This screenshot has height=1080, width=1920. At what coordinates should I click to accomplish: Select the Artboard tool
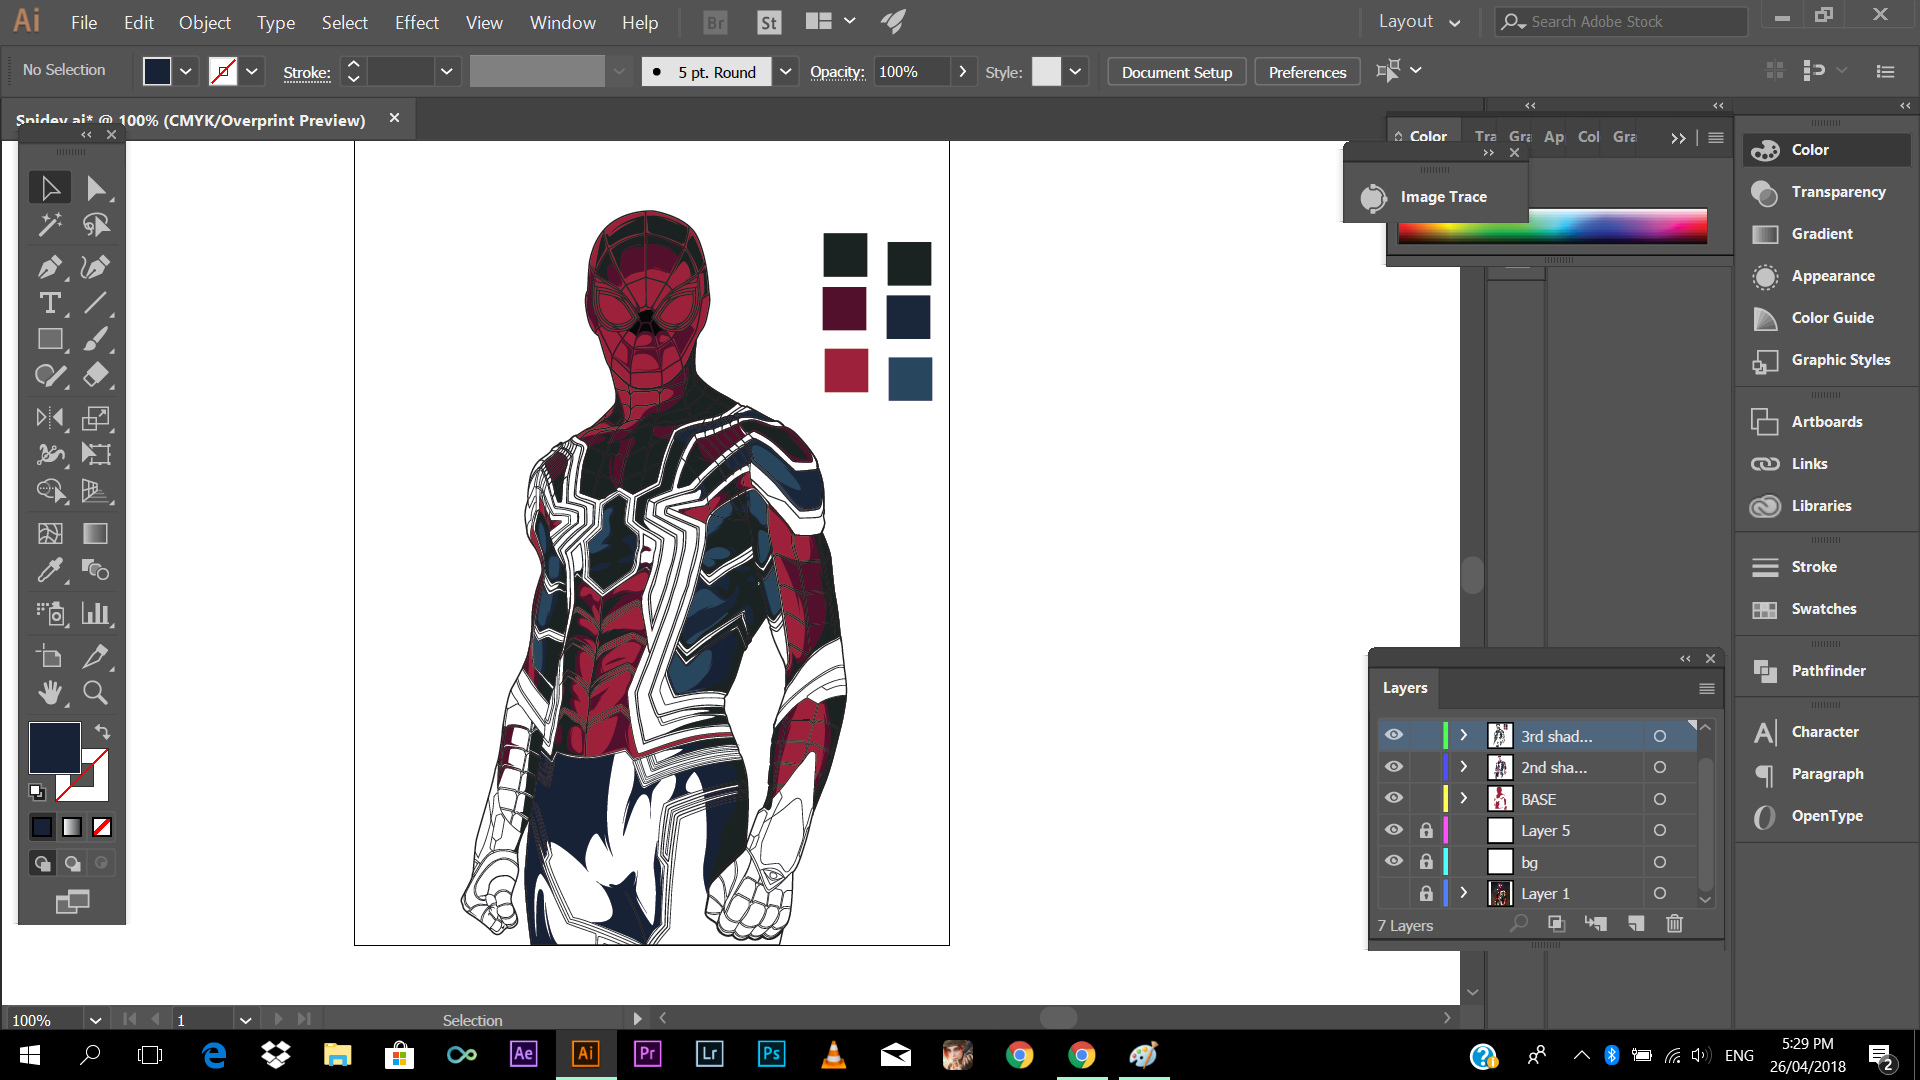(50, 656)
